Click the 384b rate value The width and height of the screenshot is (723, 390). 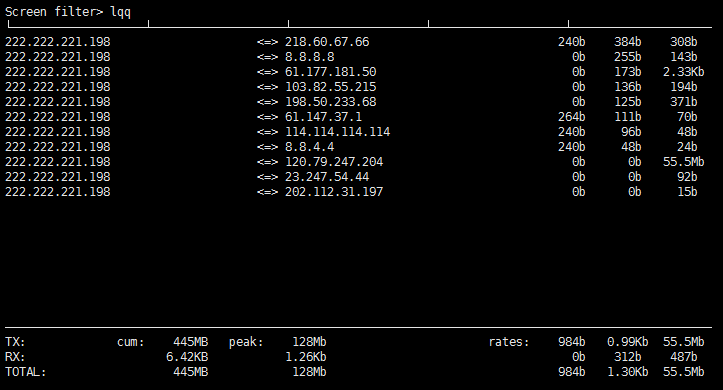coord(628,42)
